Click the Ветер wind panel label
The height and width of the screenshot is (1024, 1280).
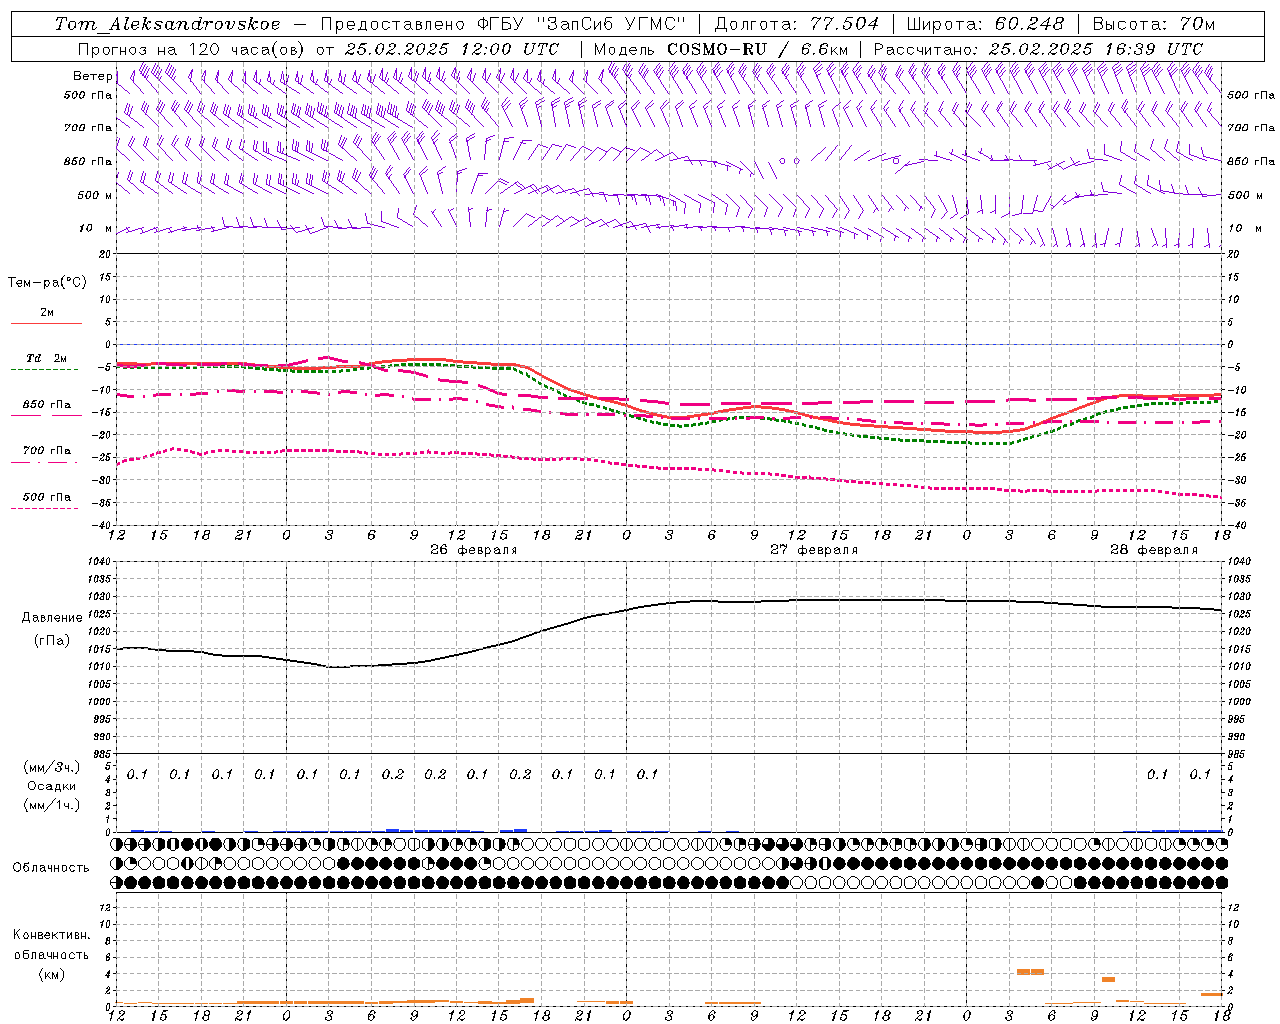(92, 76)
